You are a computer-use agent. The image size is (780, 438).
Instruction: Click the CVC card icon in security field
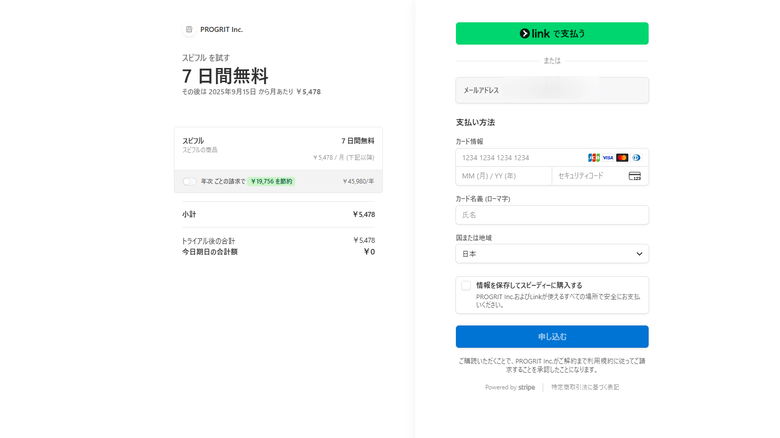[x=634, y=176]
